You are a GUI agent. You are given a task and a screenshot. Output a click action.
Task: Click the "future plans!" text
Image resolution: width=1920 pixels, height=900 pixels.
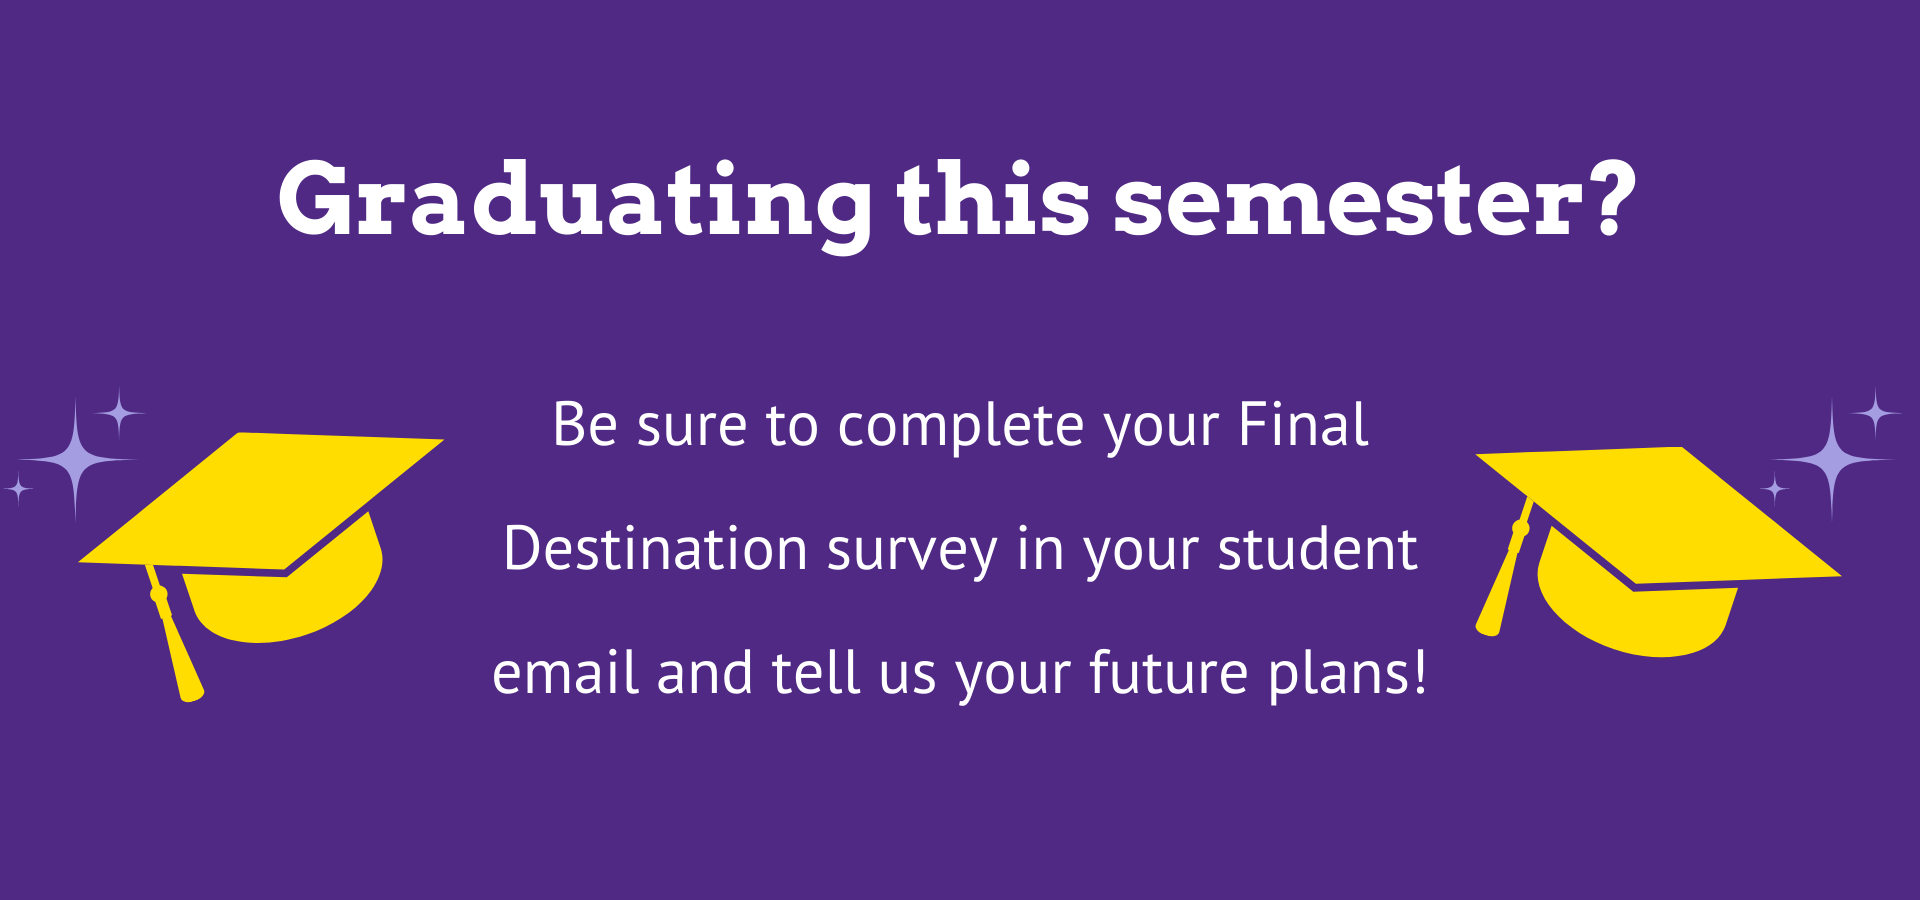tap(1258, 674)
